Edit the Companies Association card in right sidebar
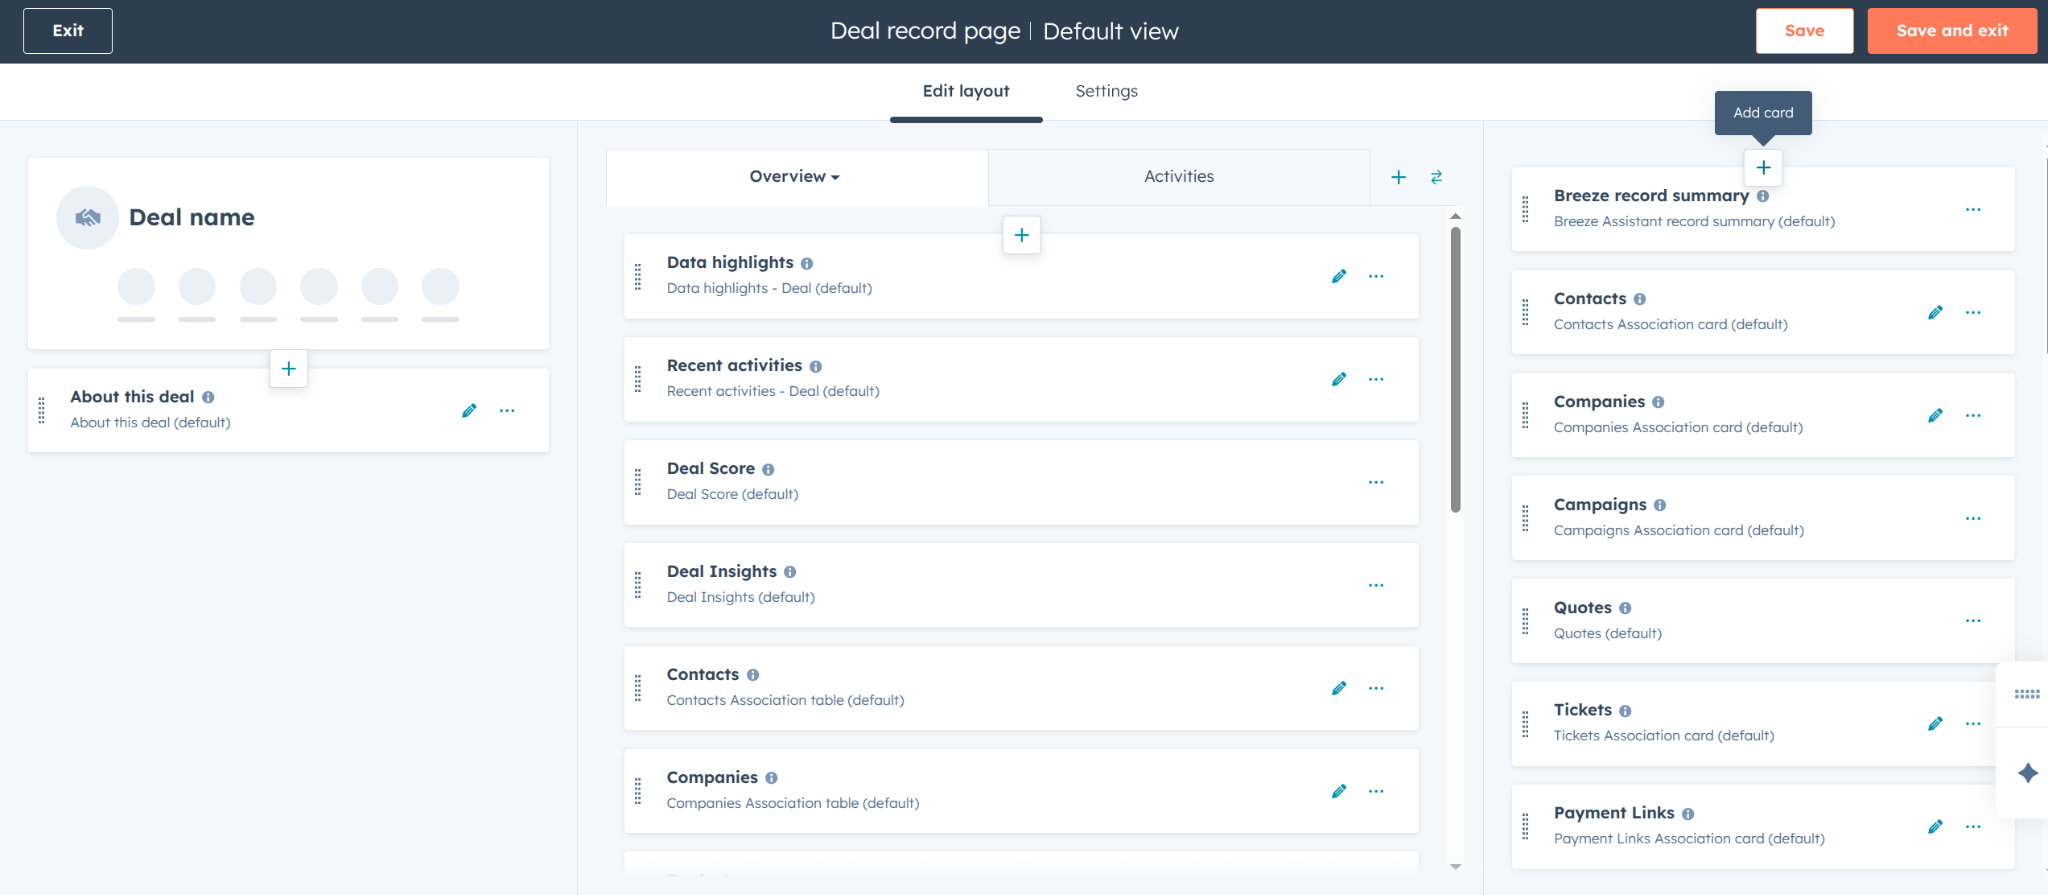 [1936, 415]
